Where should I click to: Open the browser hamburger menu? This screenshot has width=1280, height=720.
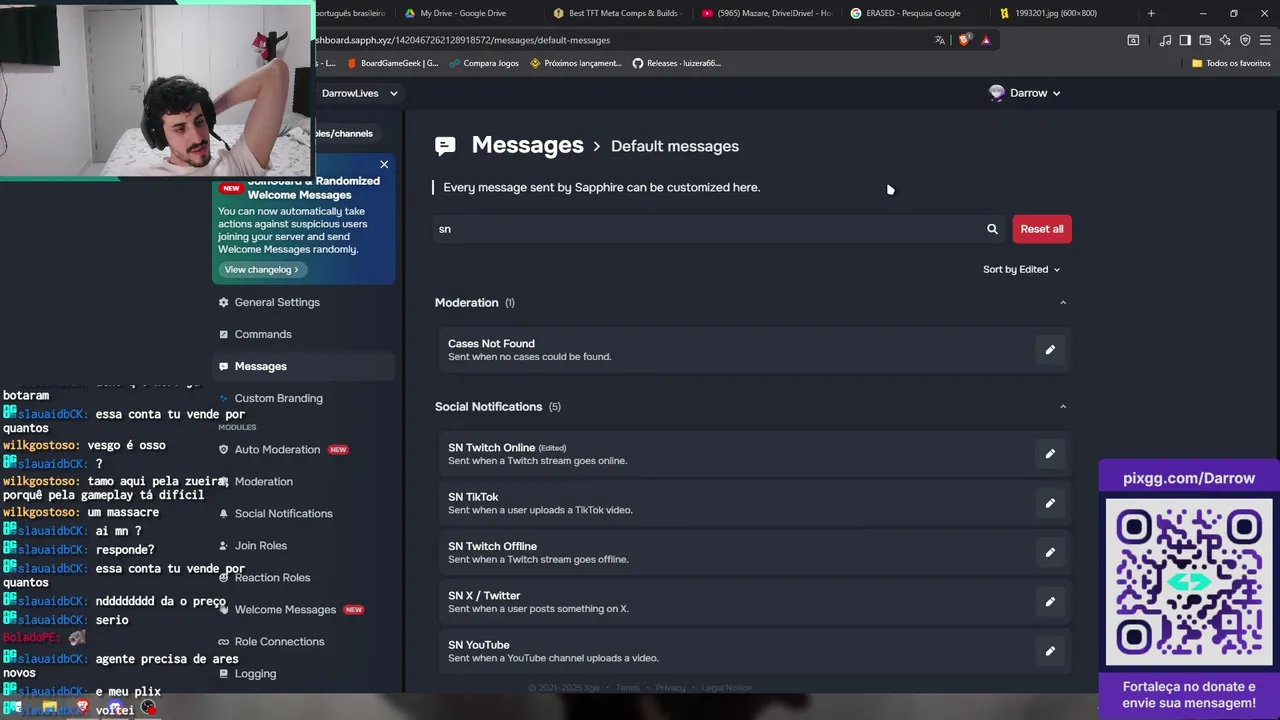pyautogui.click(x=1266, y=40)
